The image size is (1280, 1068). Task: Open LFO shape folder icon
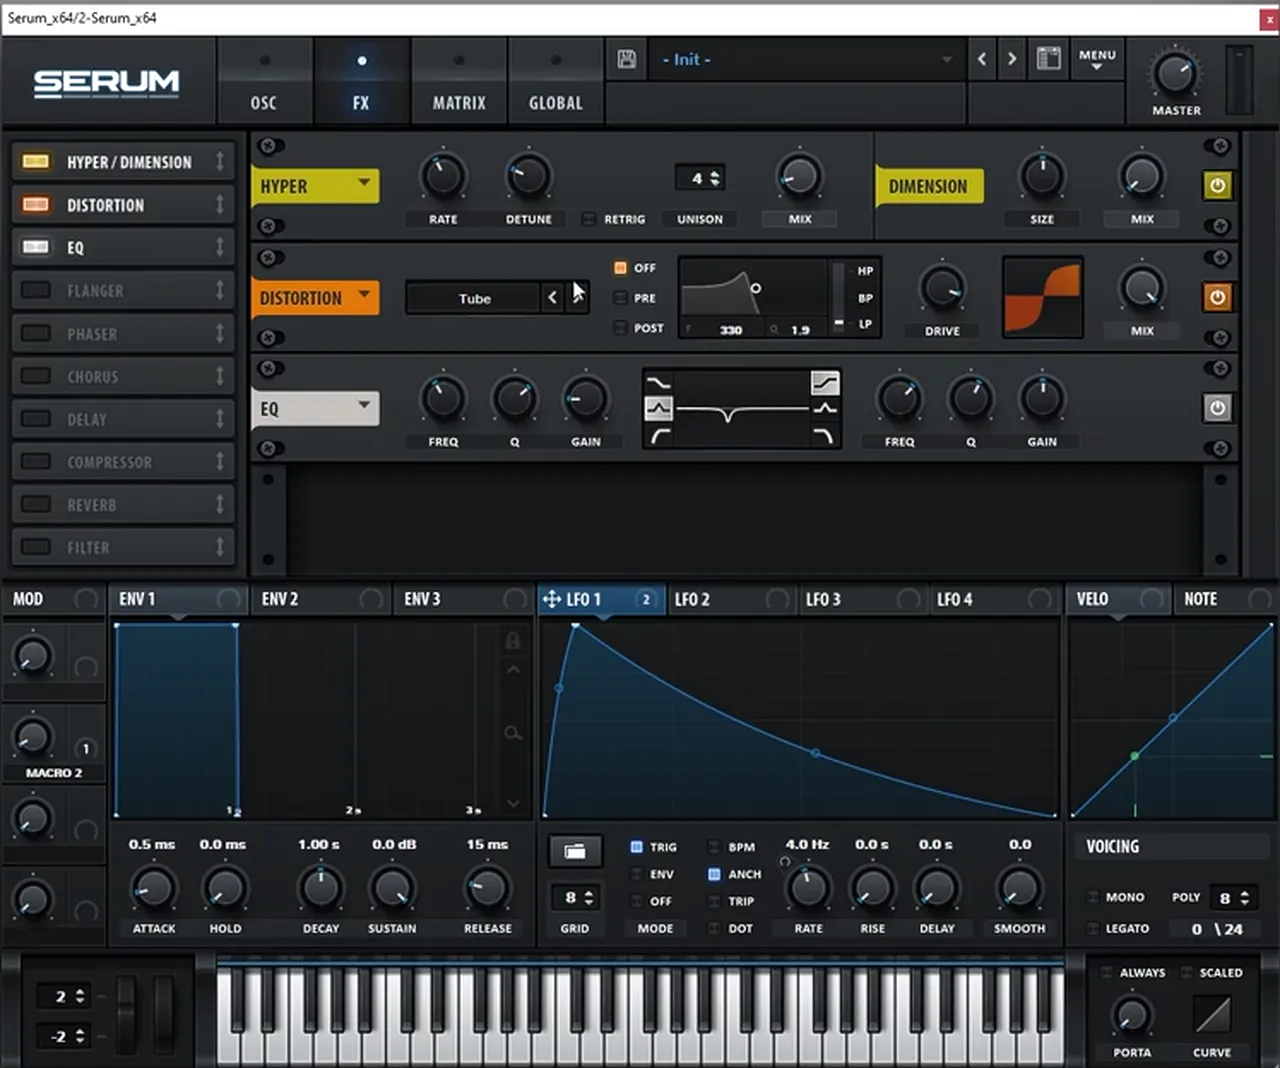pyautogui.click(x=575, y=851)
